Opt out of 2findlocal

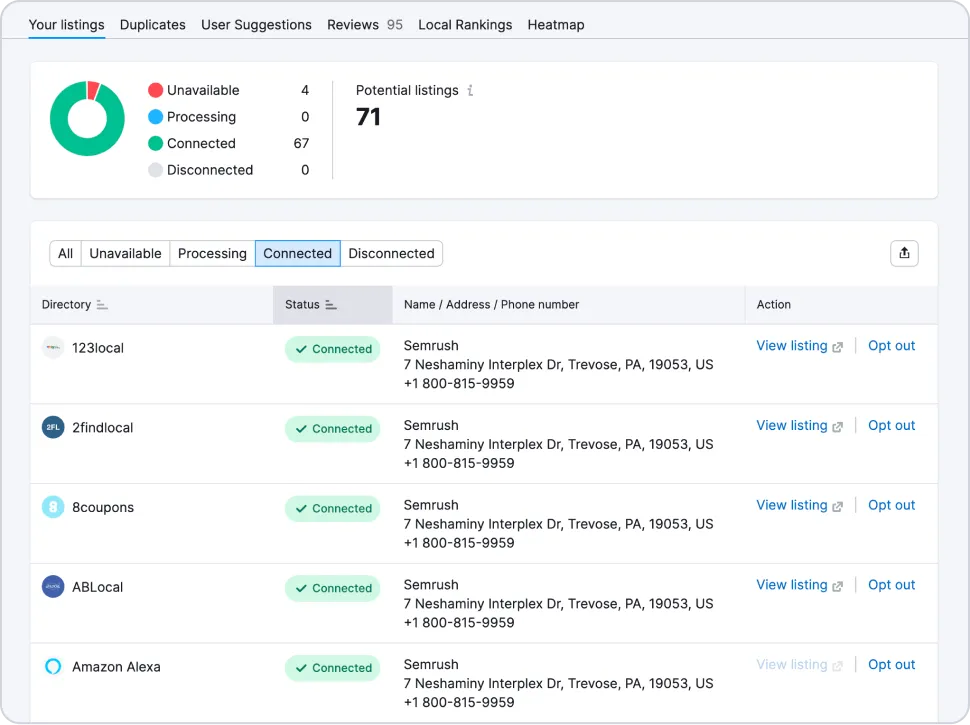[x=891, y=426]
